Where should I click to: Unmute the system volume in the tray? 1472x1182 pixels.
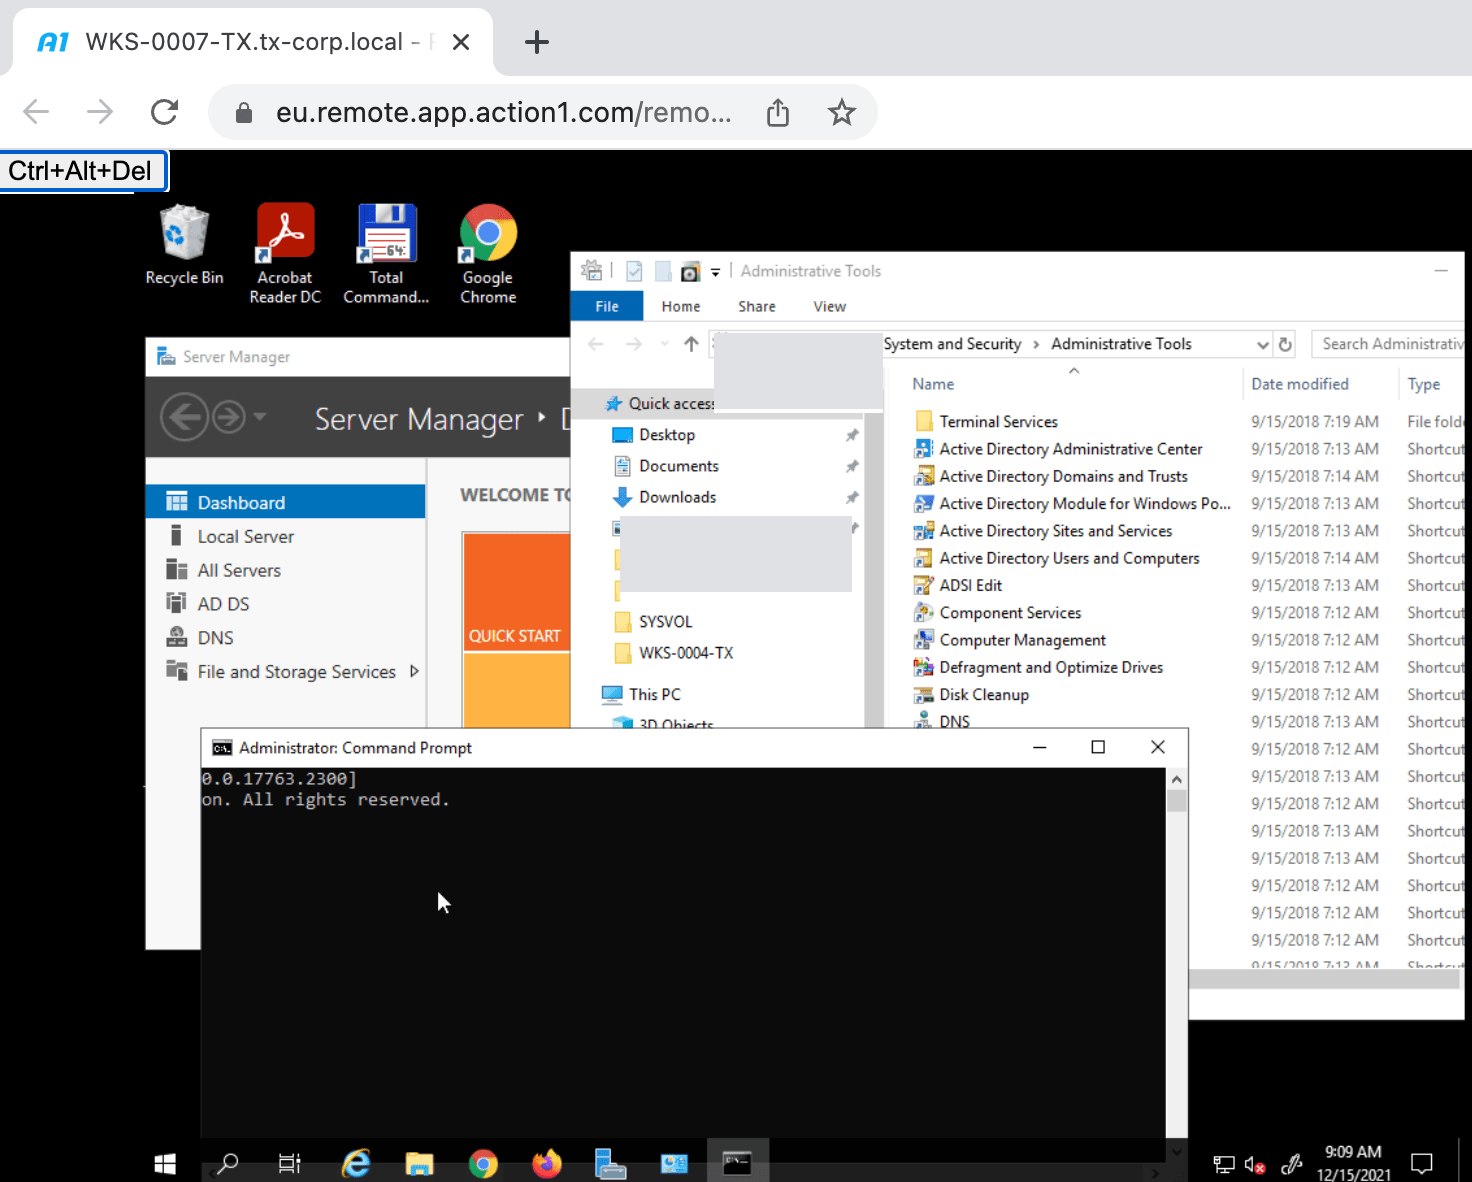click(1252, 1163)
